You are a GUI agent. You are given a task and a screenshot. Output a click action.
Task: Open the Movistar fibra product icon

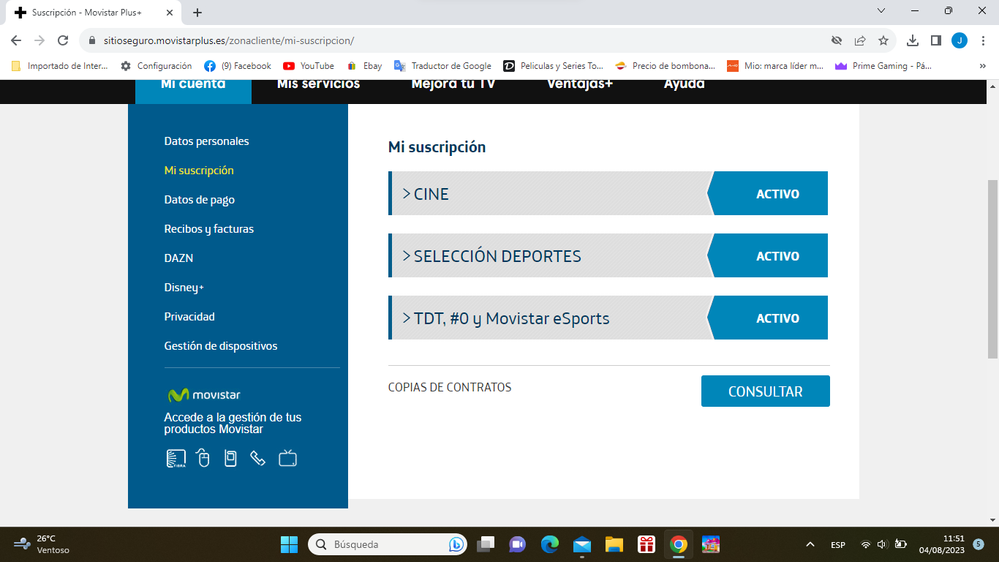tap(176, 458)
